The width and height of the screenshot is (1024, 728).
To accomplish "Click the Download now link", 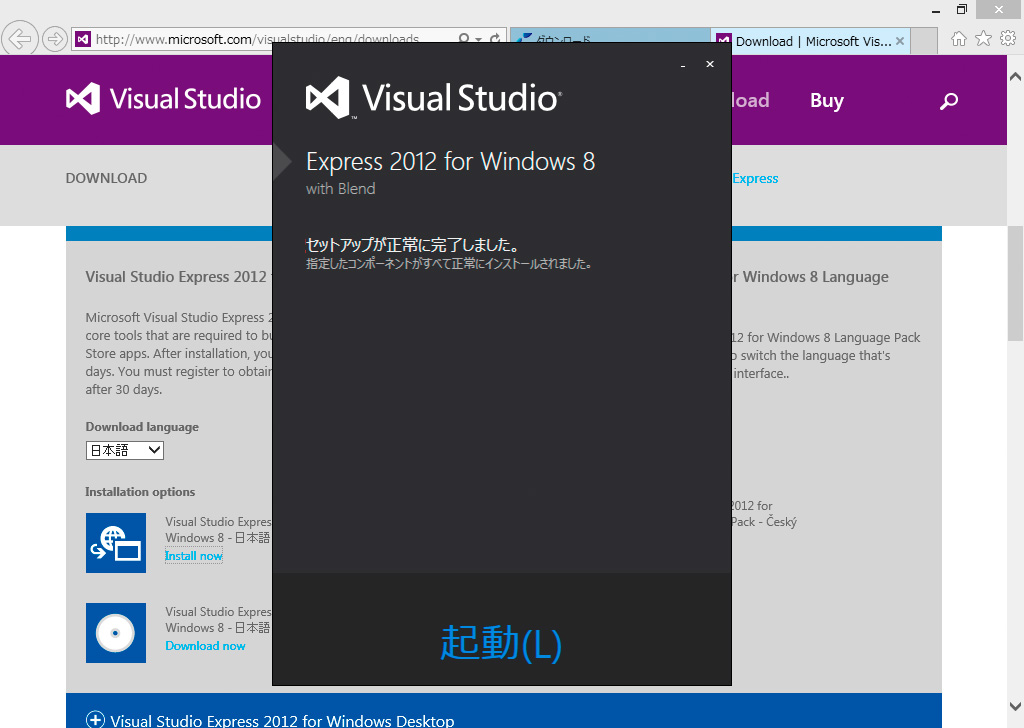I will tap(205, 646).
